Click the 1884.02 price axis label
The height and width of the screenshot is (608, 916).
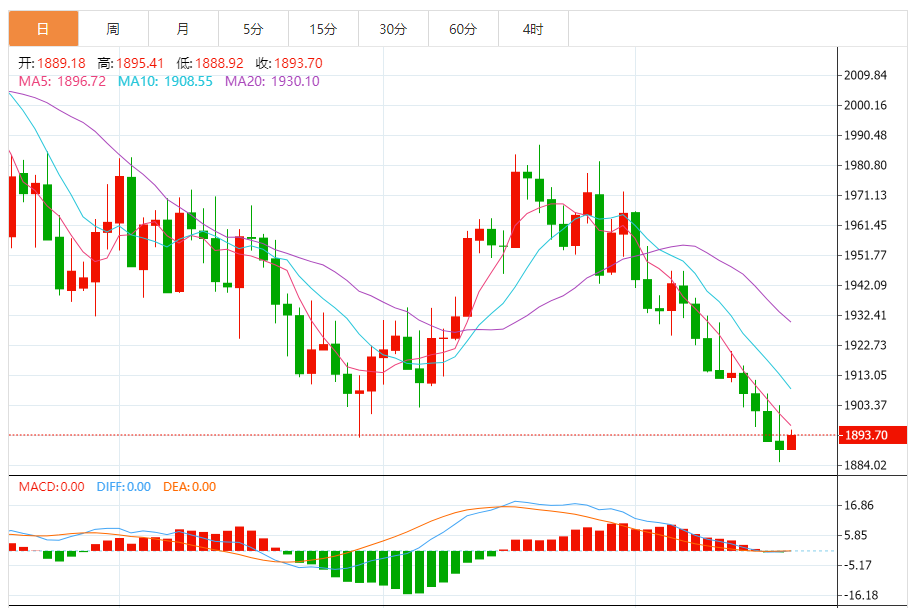pyautogui.click(x=865, y=465)
